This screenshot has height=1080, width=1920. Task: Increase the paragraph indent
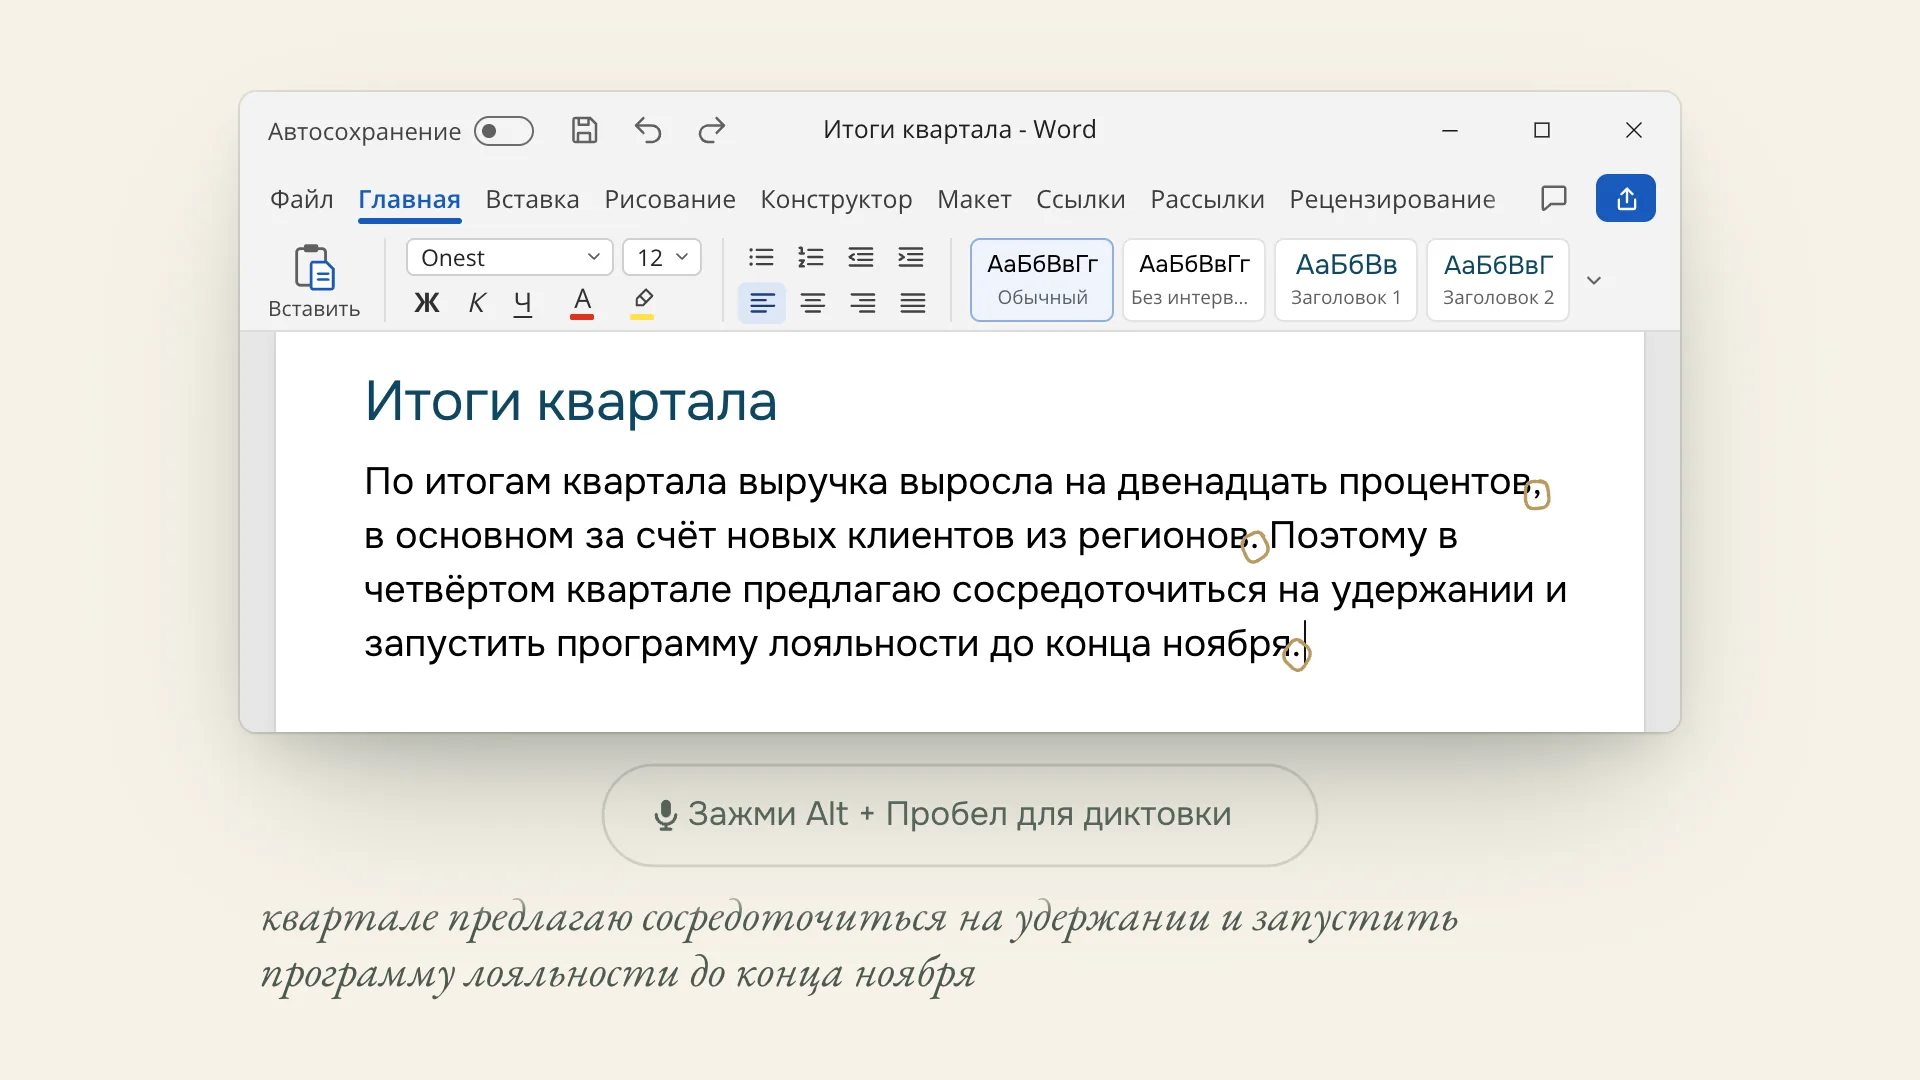(x=911, y=257)
